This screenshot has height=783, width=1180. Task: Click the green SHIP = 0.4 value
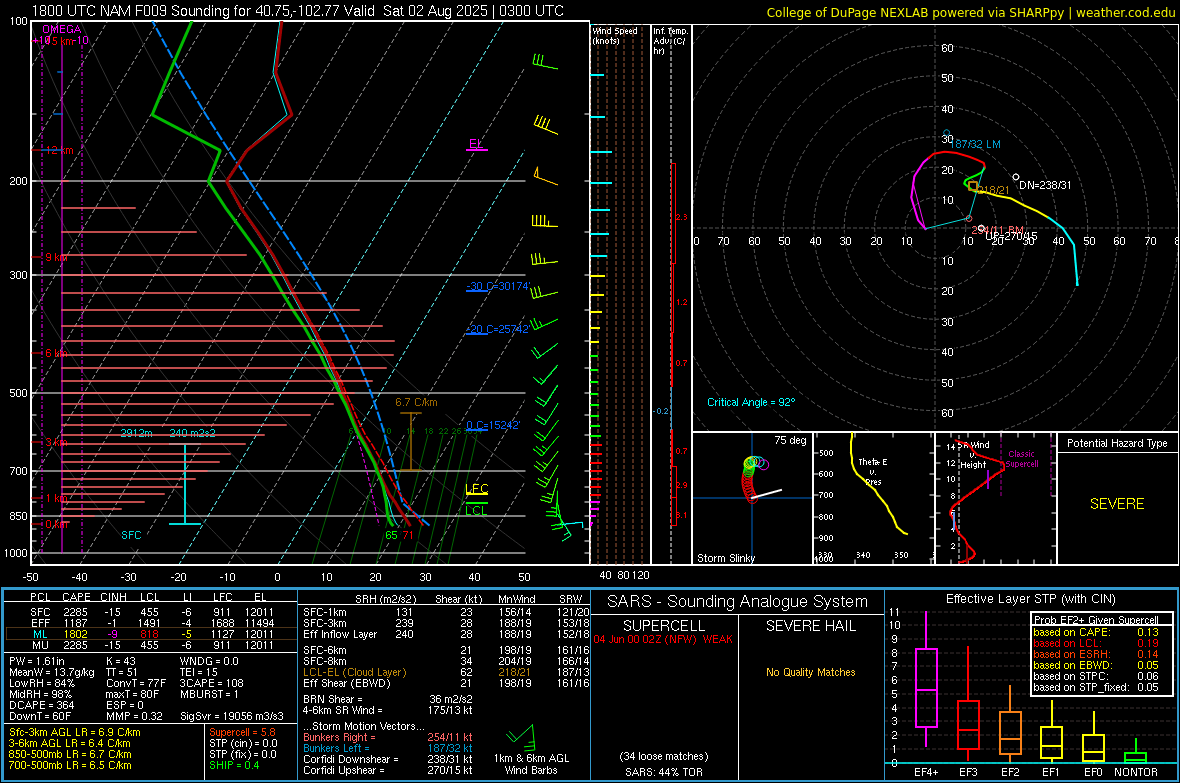tap(234, 765)
